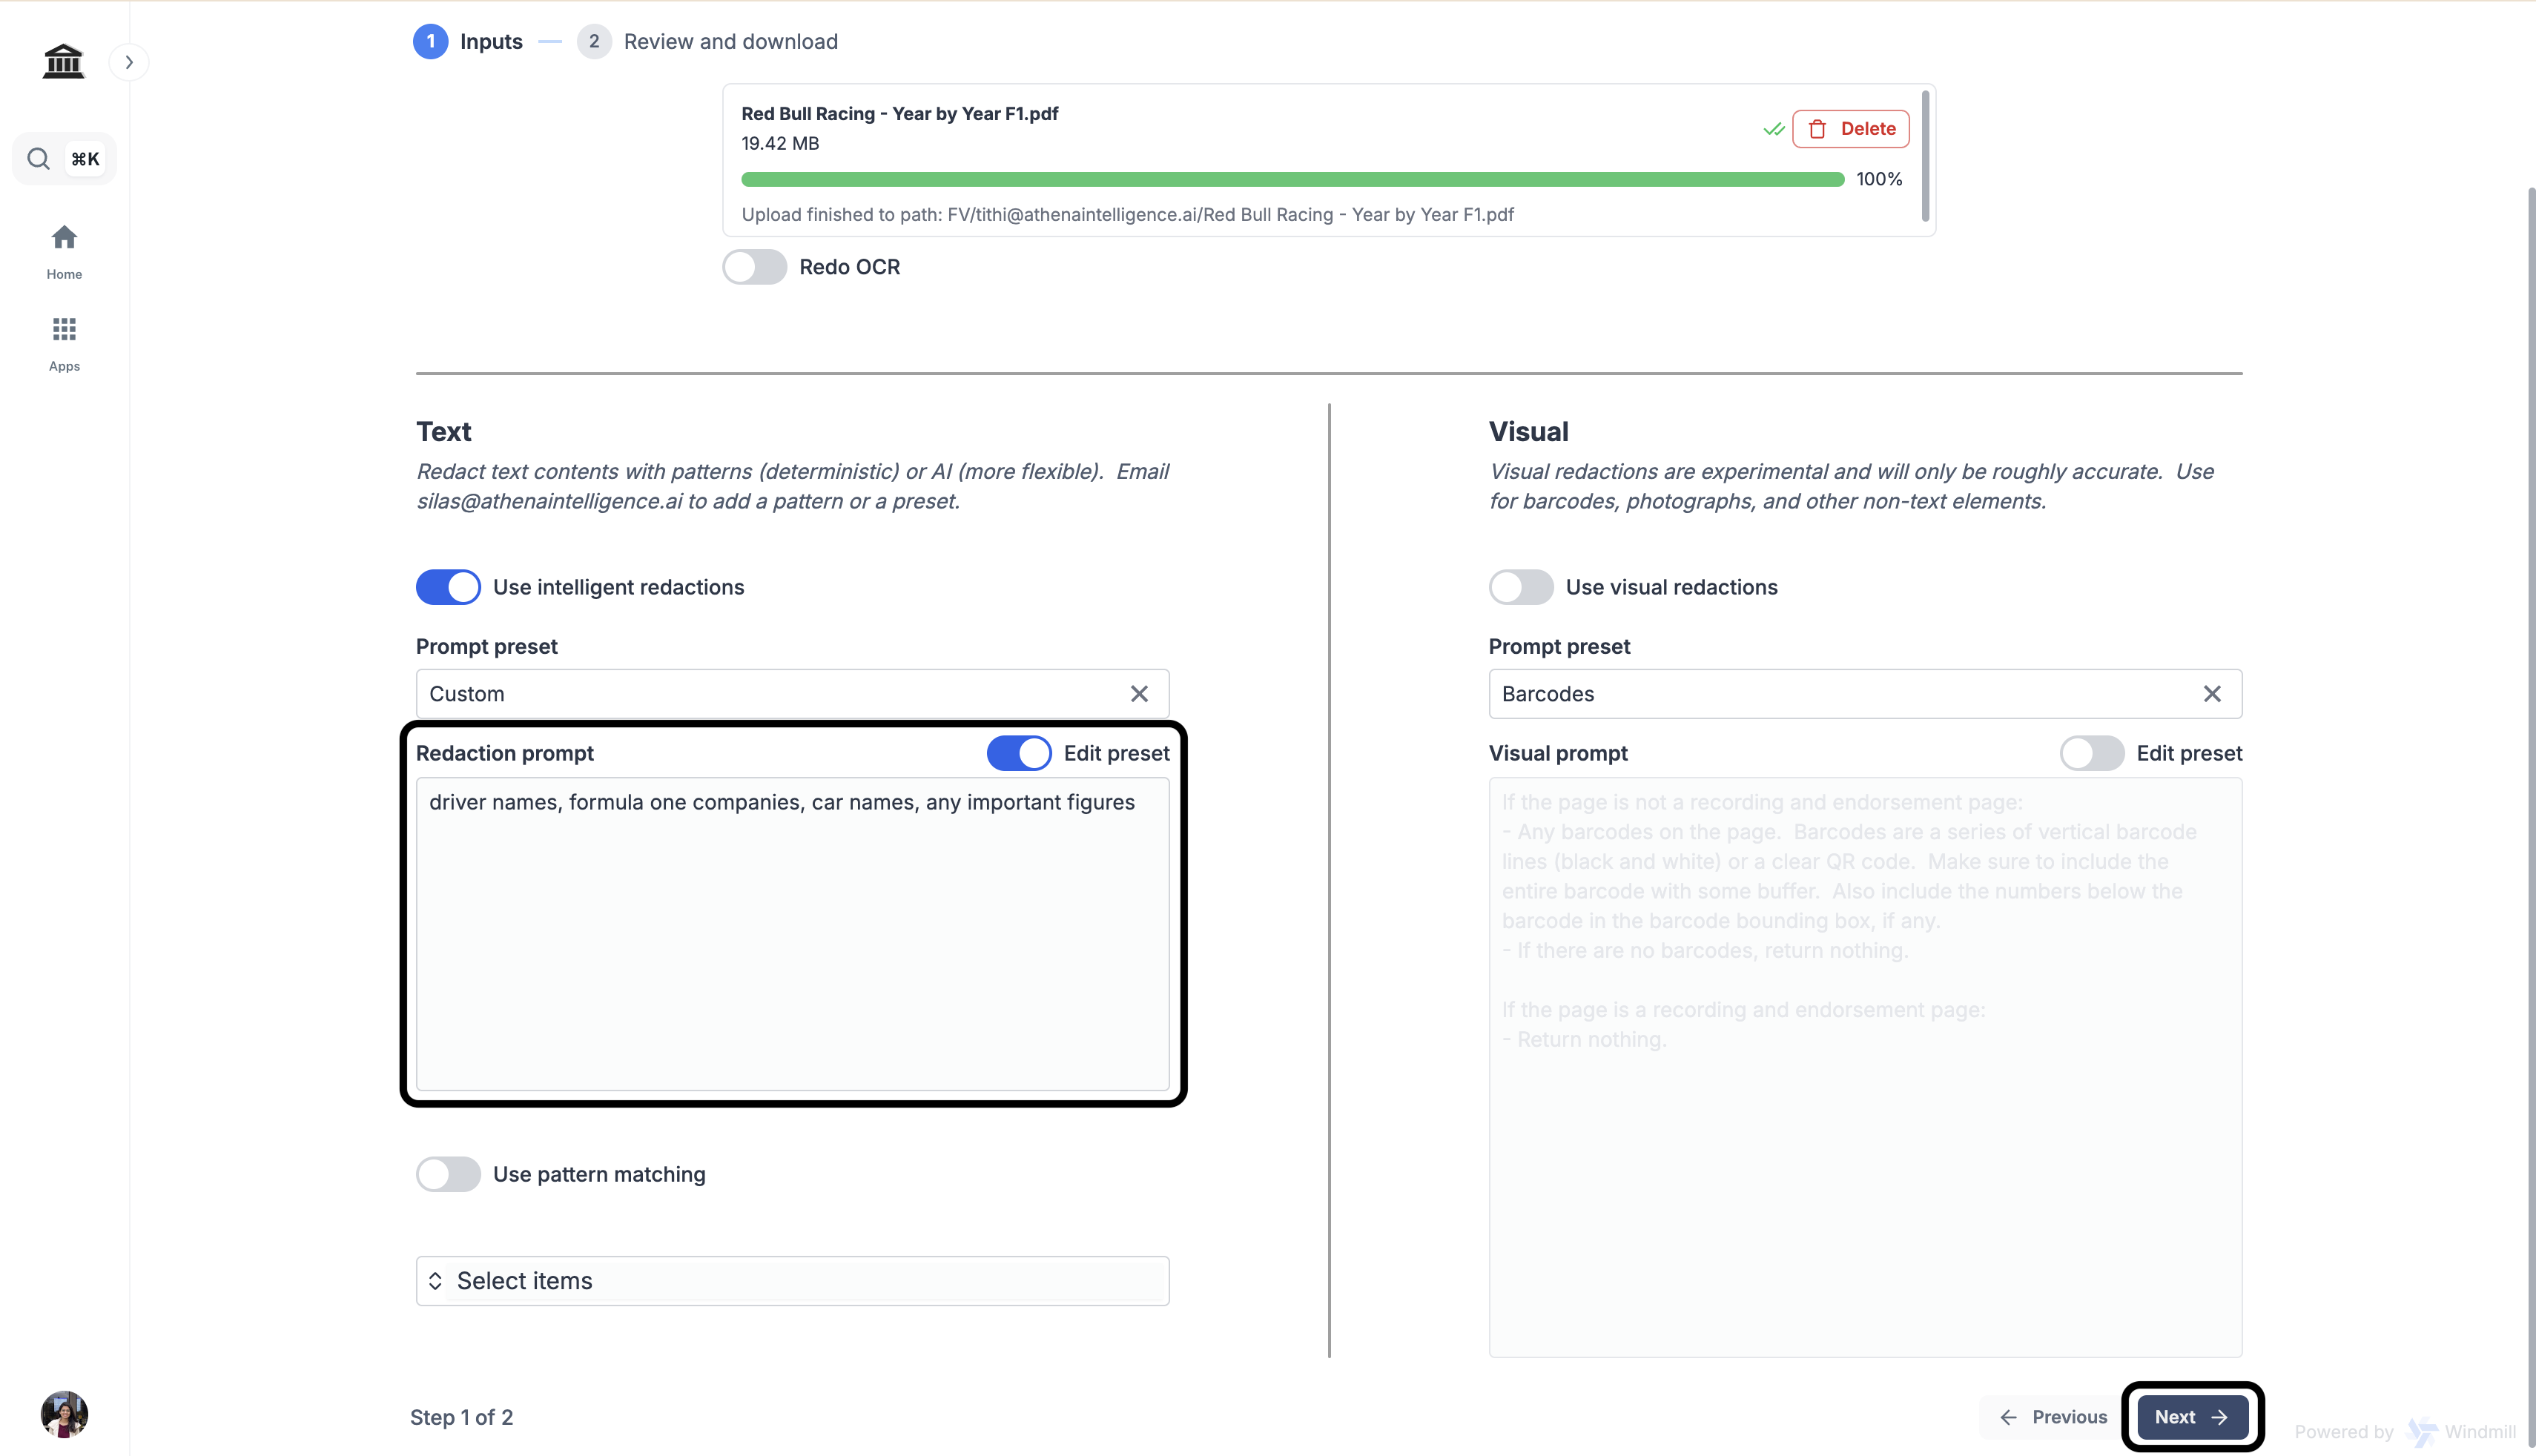
Task: Toggle Redo OCR switch
Action: (755, 267)
